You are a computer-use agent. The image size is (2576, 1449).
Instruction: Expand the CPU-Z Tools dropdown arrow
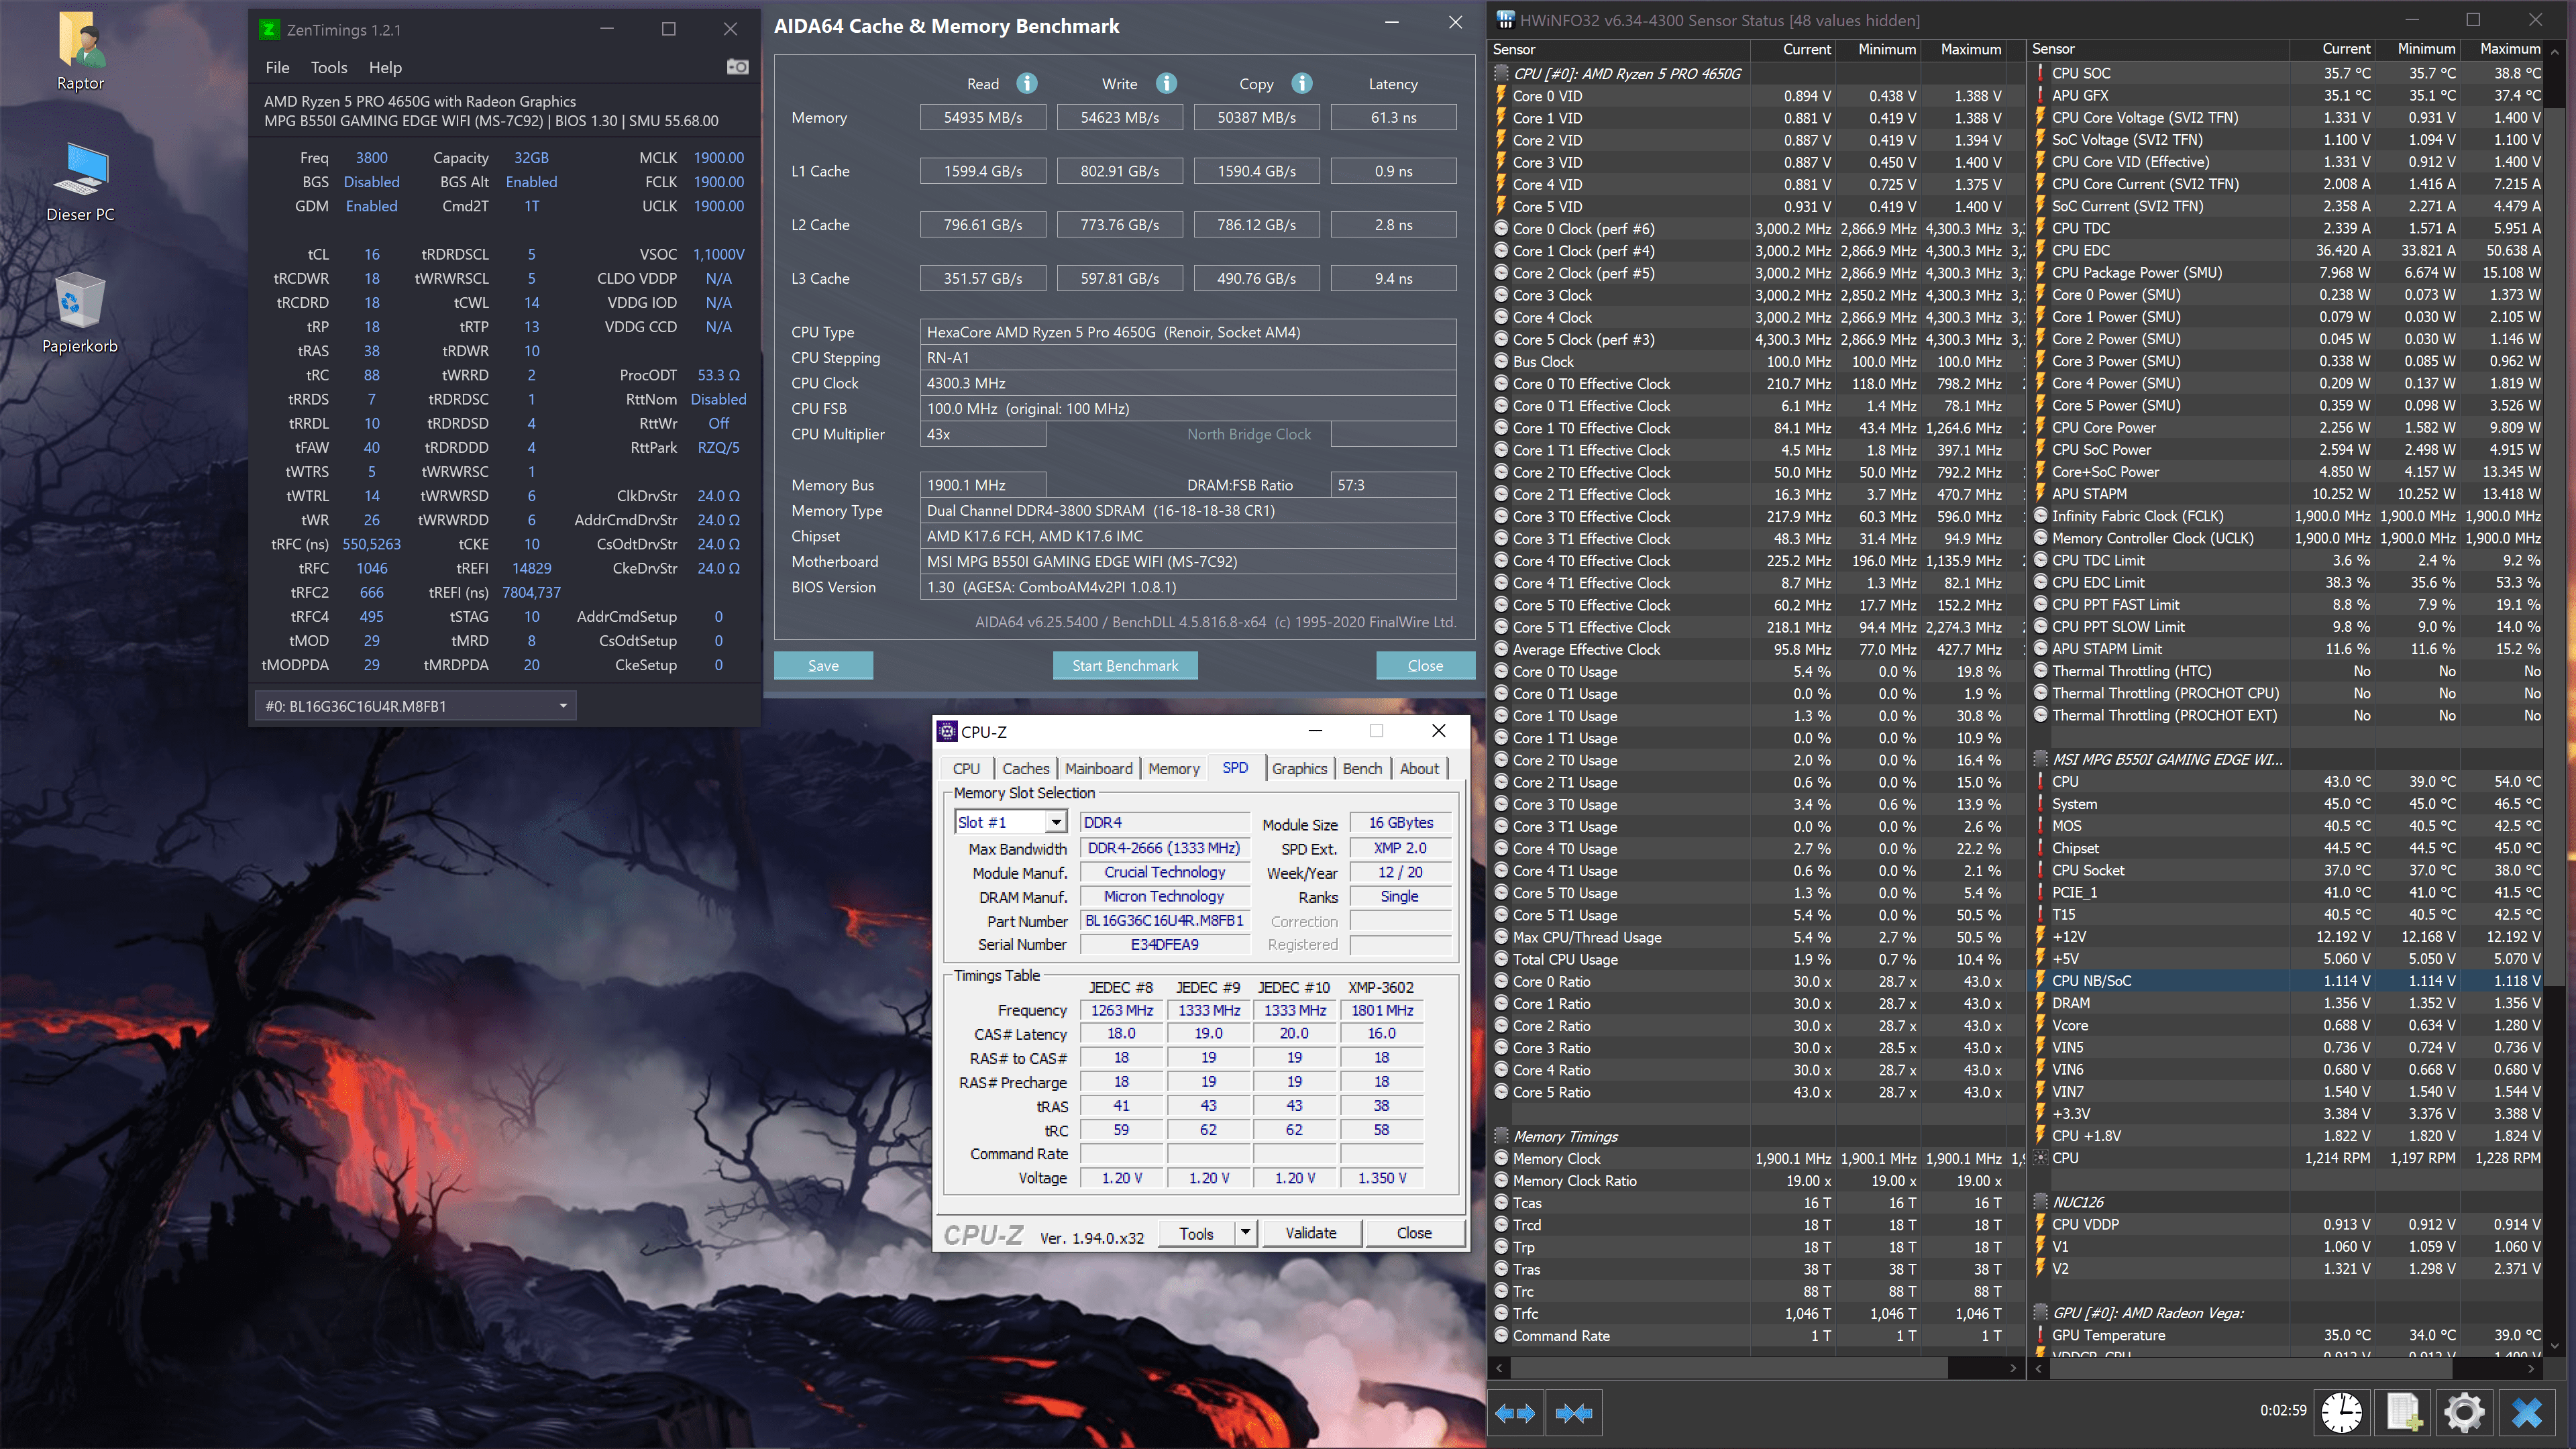point(1245,1232)
